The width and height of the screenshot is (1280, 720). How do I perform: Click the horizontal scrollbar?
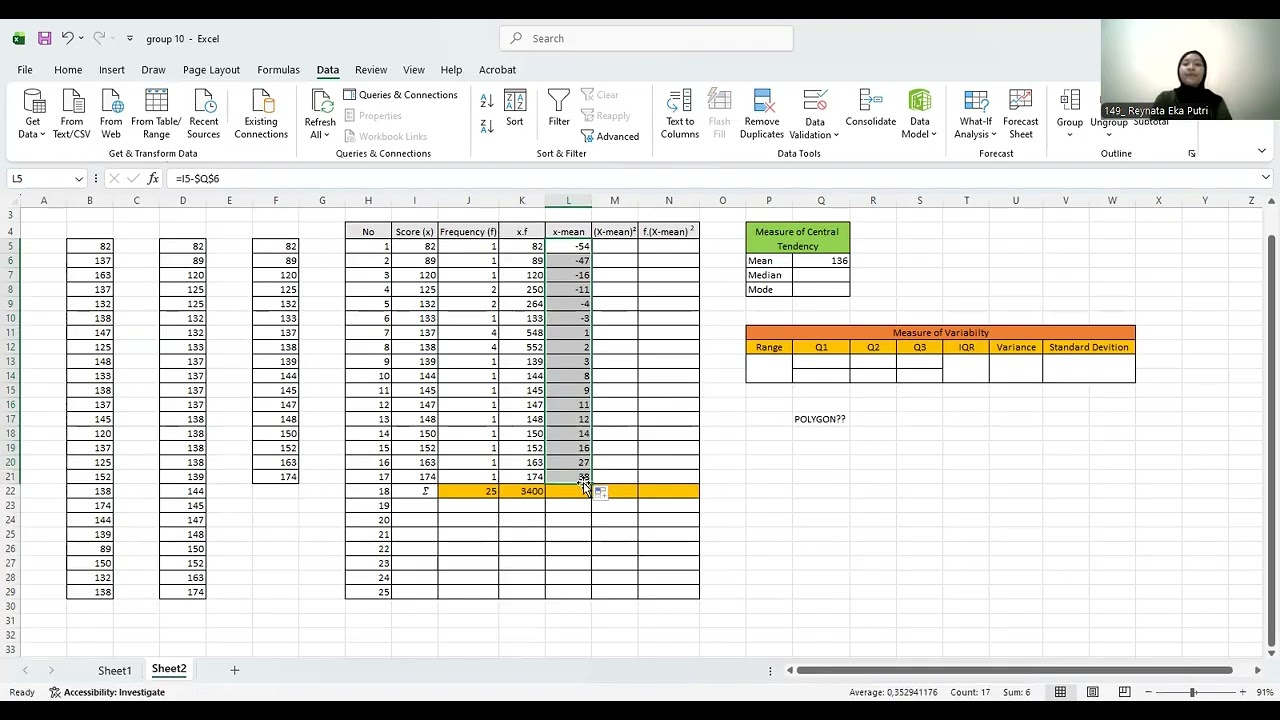(1015, 670)
